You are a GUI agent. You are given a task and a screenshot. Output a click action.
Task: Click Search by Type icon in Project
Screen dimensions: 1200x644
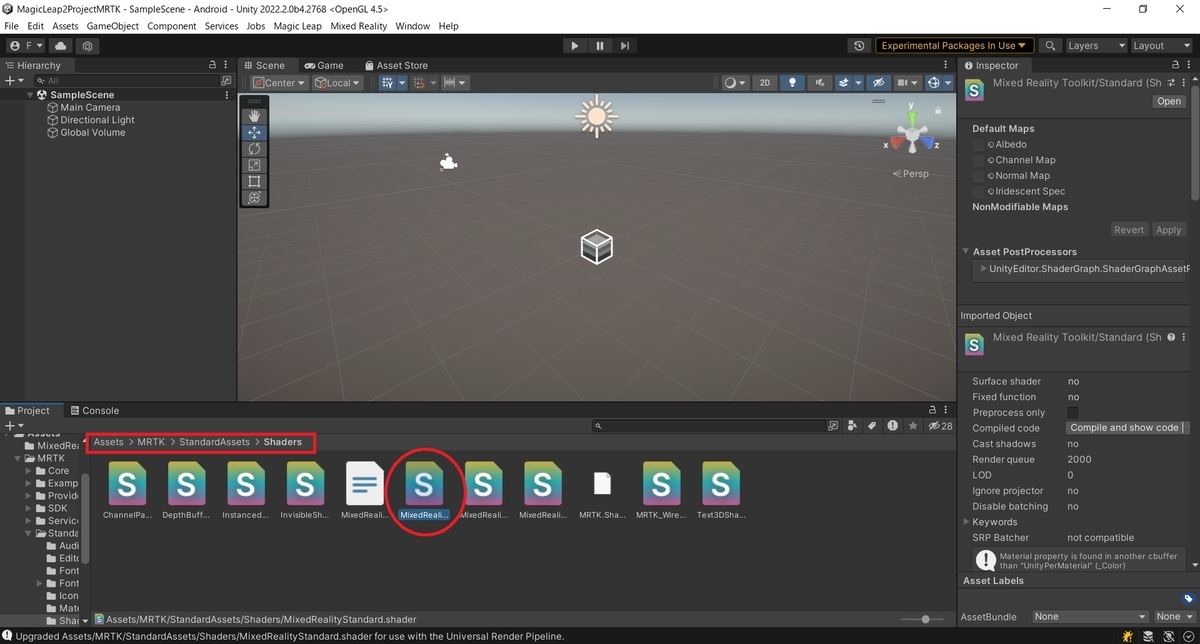(852, 426)
